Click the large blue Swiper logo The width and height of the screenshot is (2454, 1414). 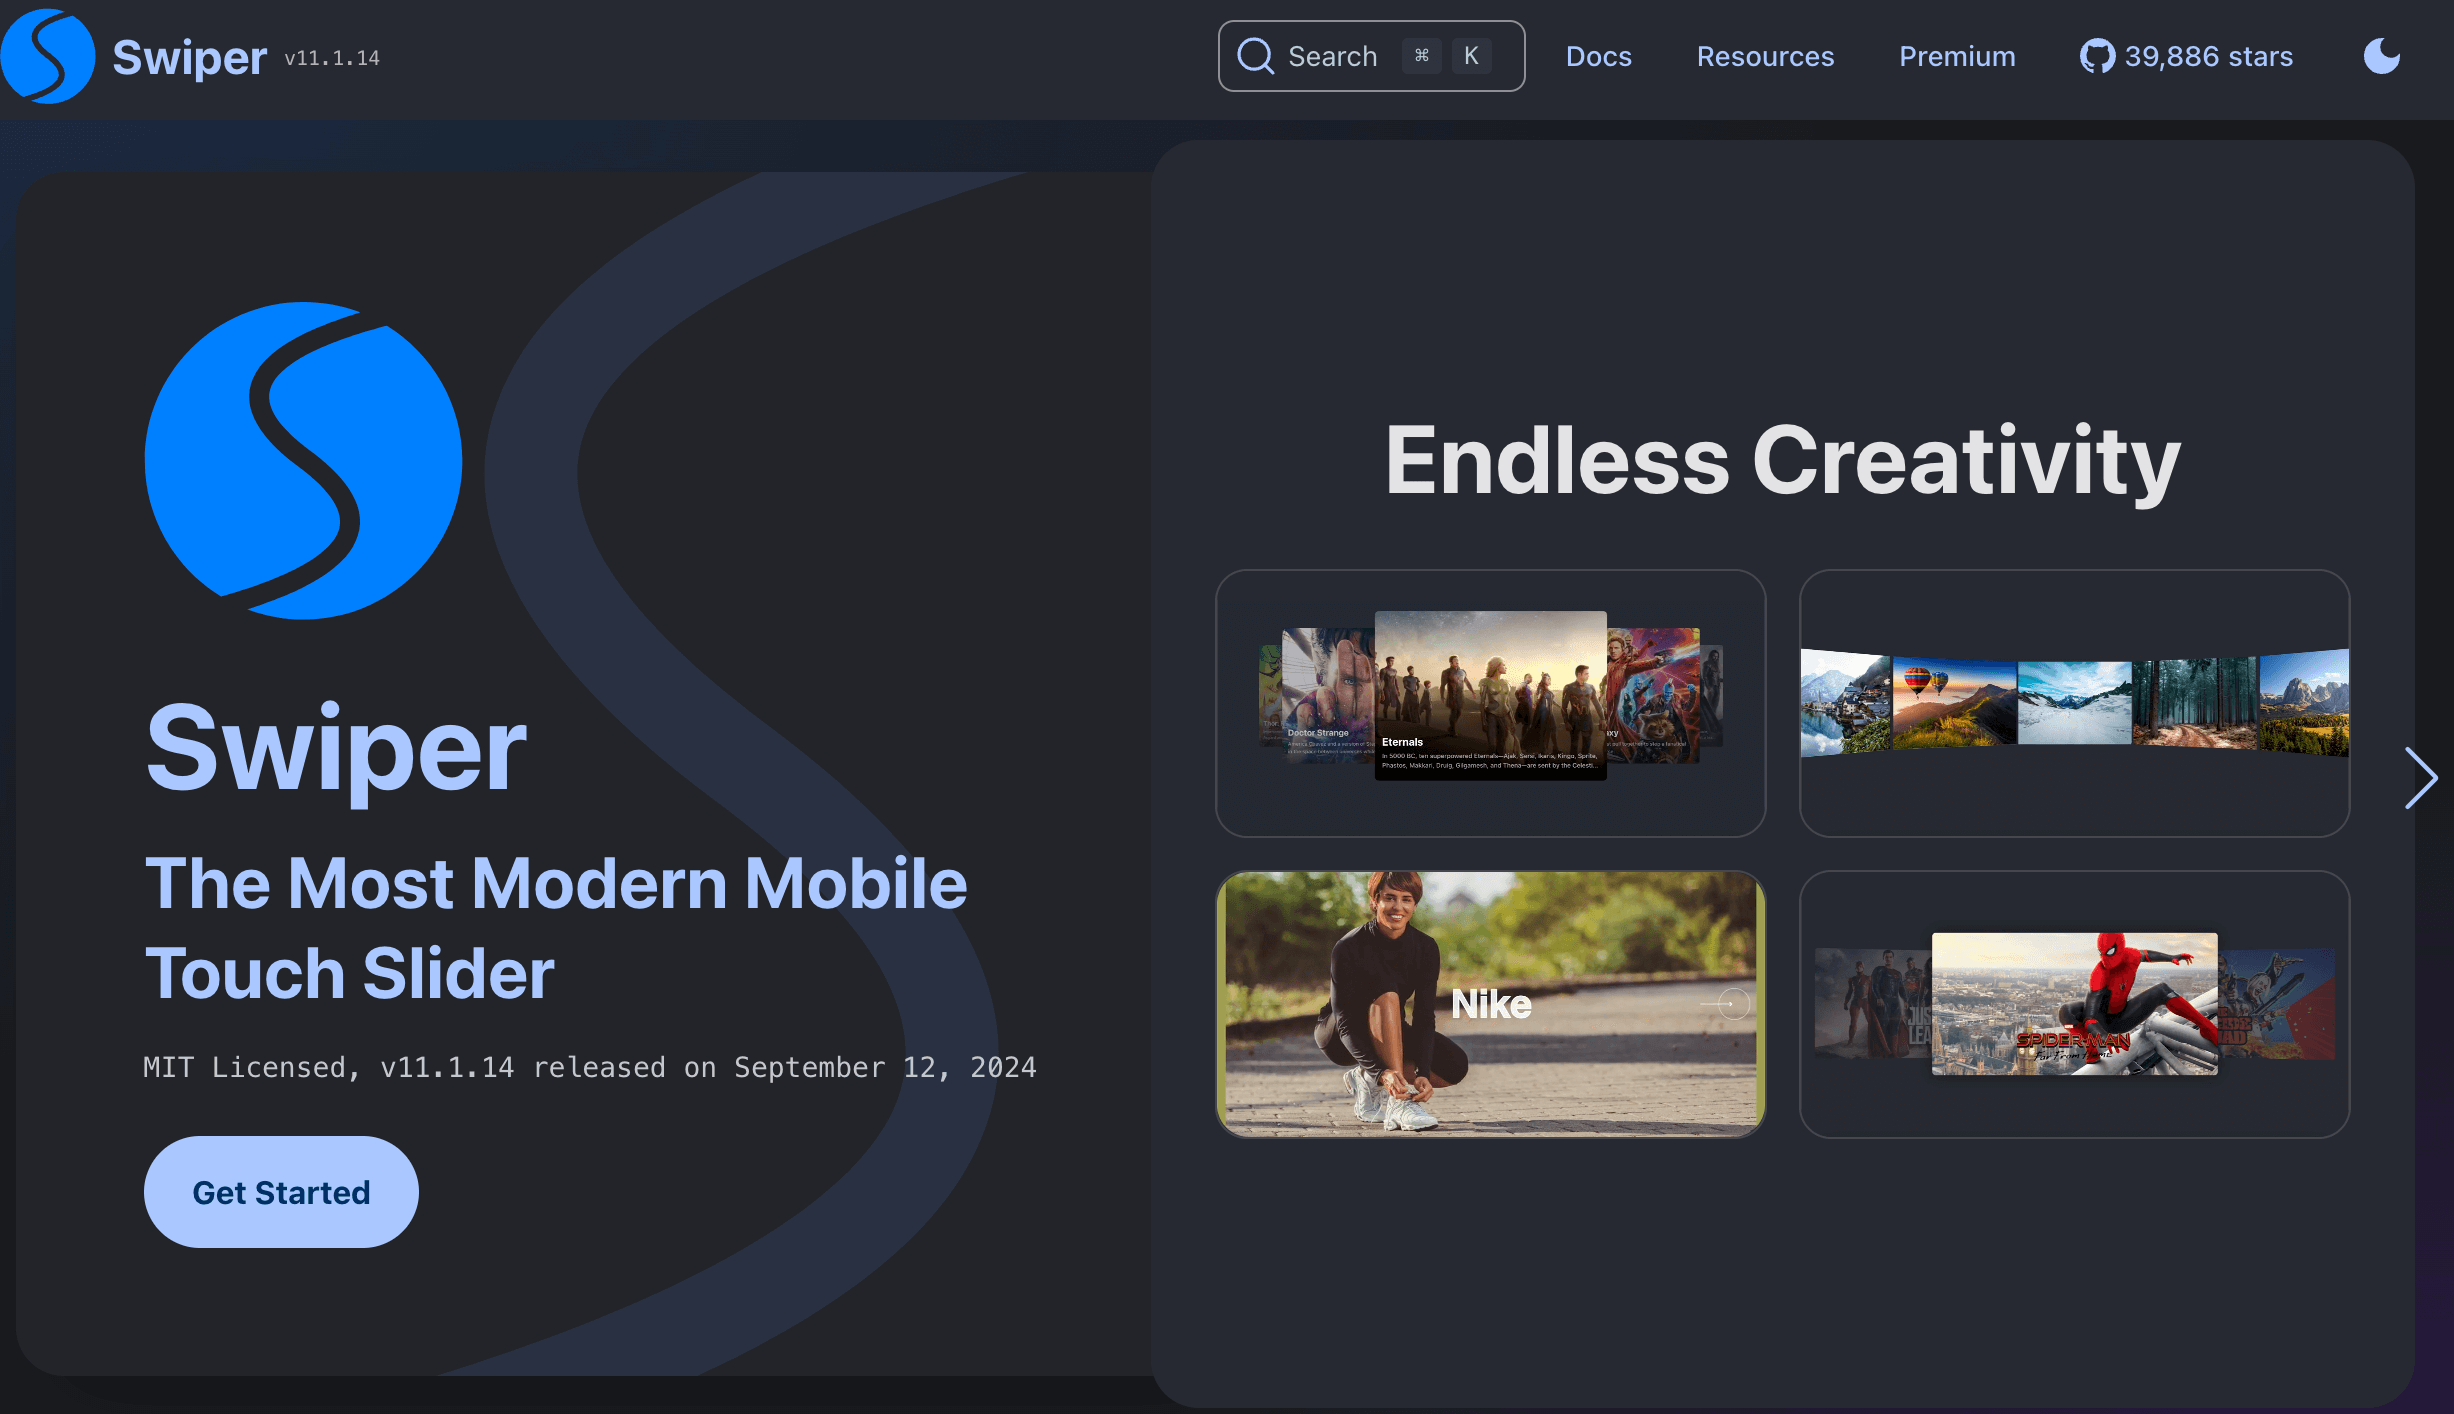tap(303, 460)
